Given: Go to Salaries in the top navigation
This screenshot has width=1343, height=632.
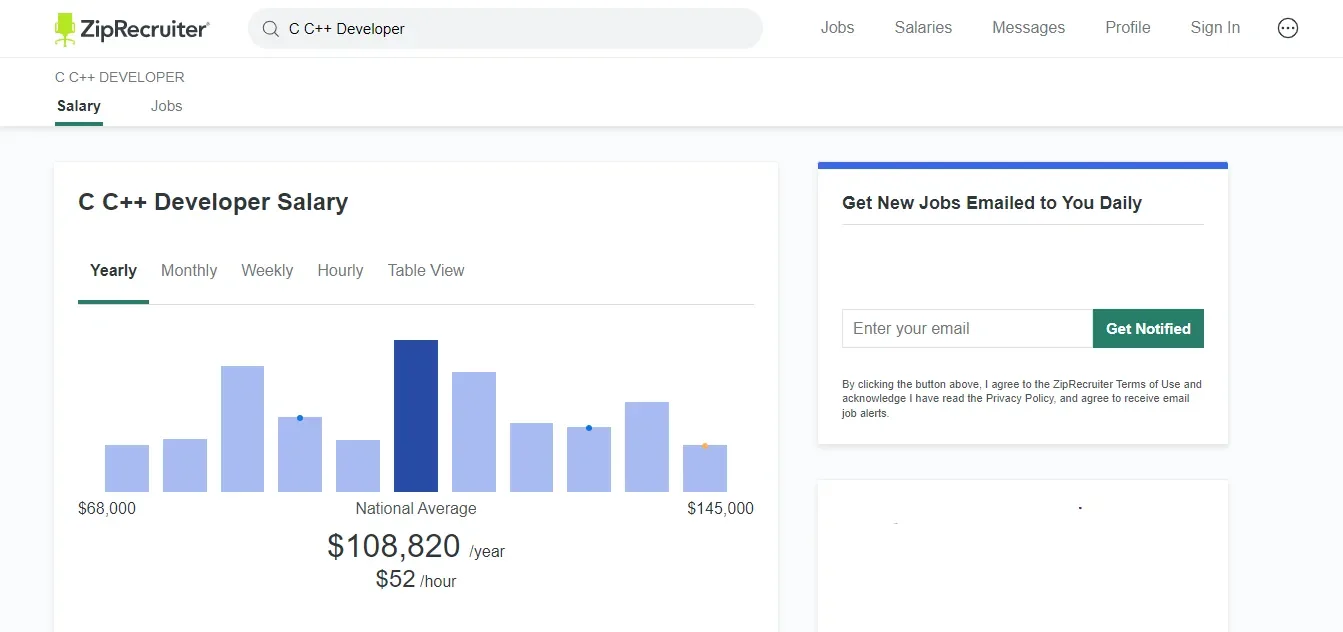Looking at the screenshot, I should 923,28.
